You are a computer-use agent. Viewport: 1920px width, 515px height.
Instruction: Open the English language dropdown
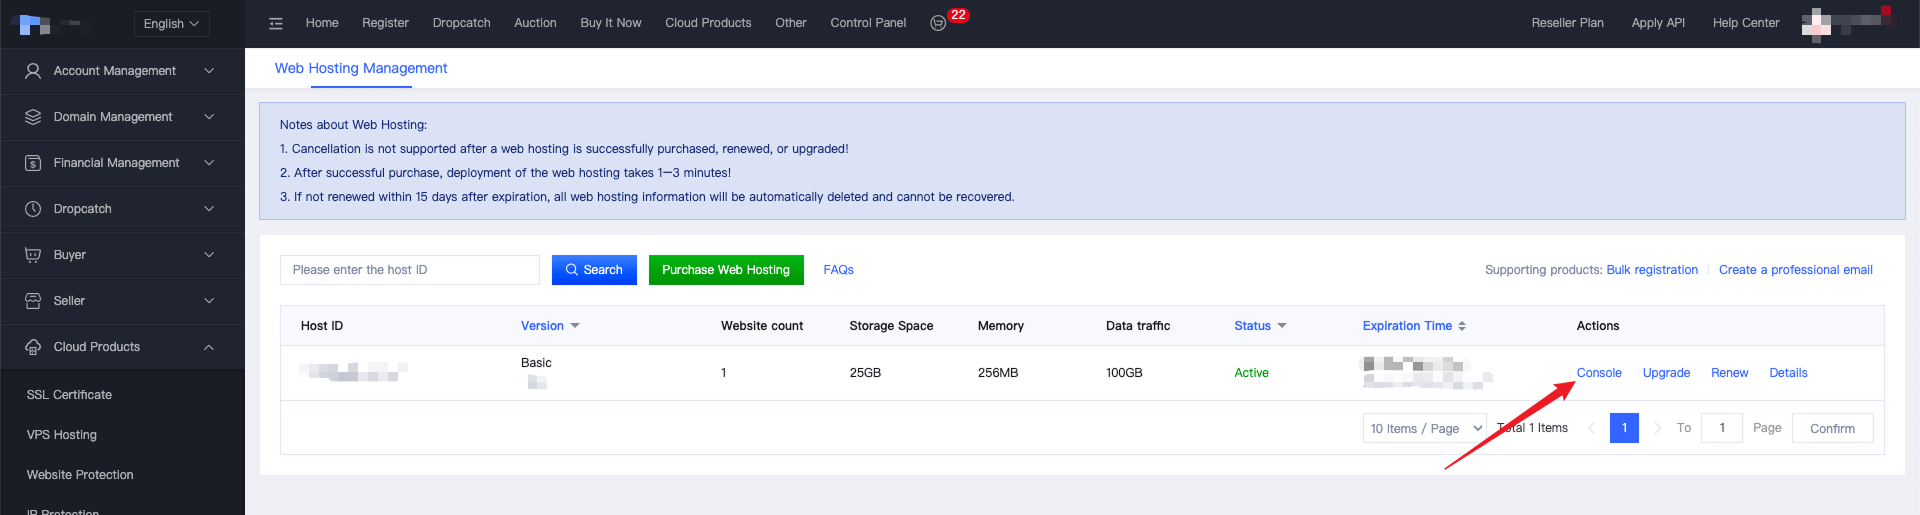coord(171,23)
